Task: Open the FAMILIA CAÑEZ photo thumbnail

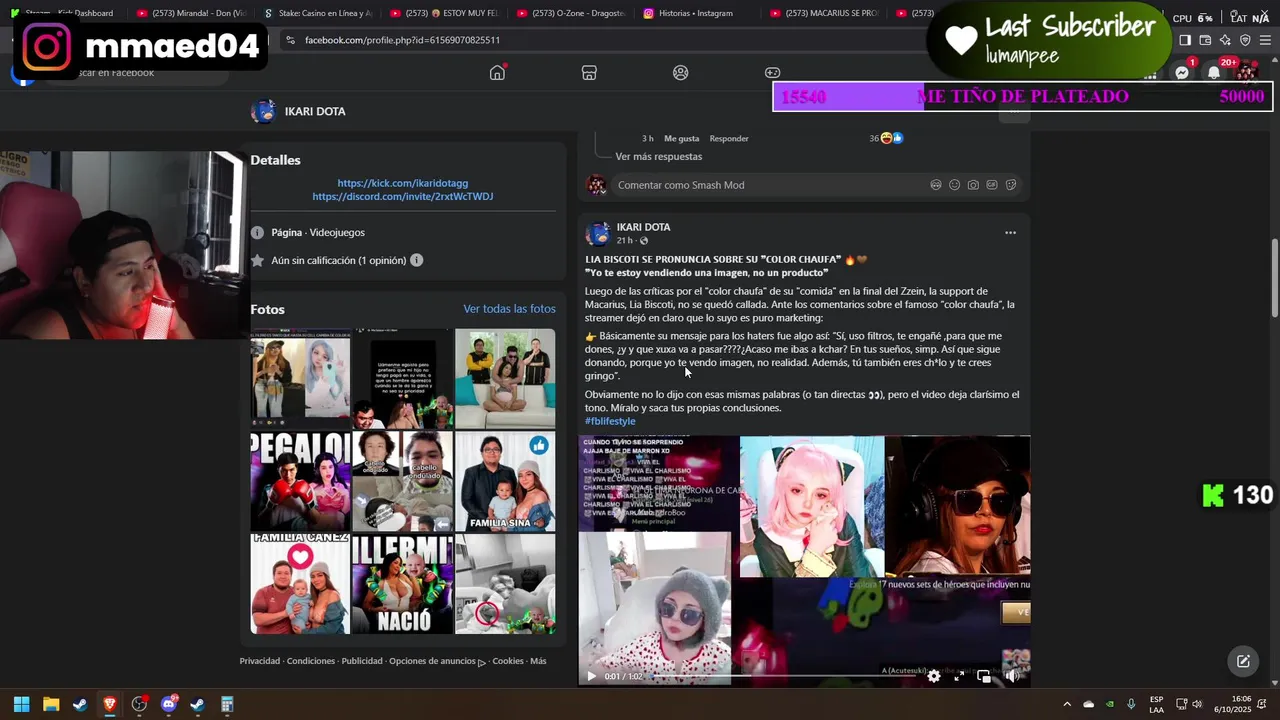Action: [300, 584]
